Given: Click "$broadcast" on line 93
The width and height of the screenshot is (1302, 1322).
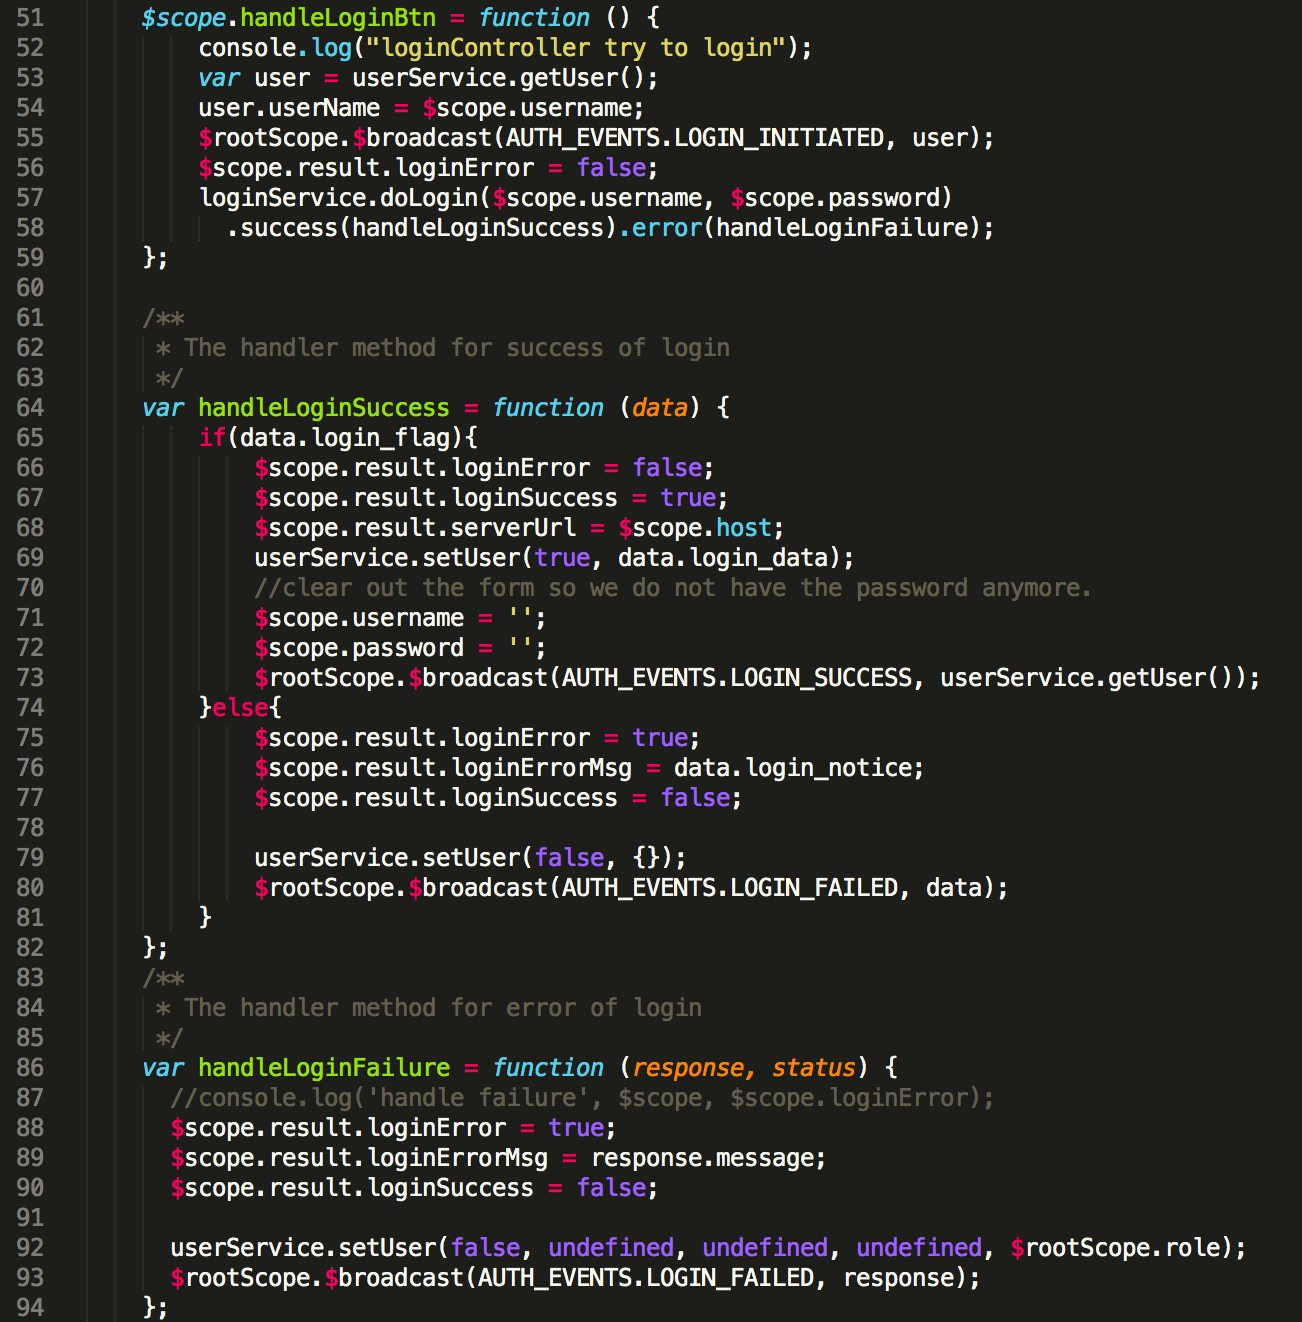Looking at the screenshot, I should (x=394, y=1278).
